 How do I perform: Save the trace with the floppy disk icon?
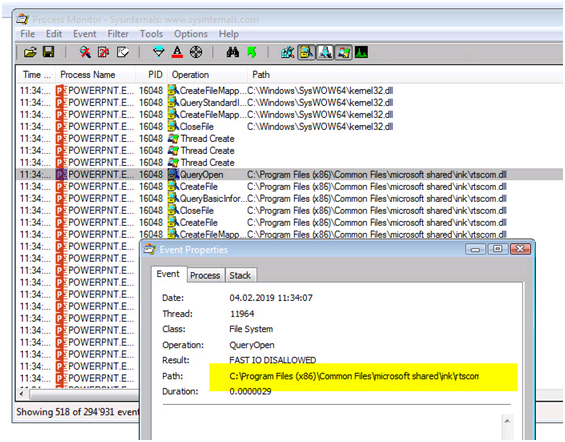(49, 52)
